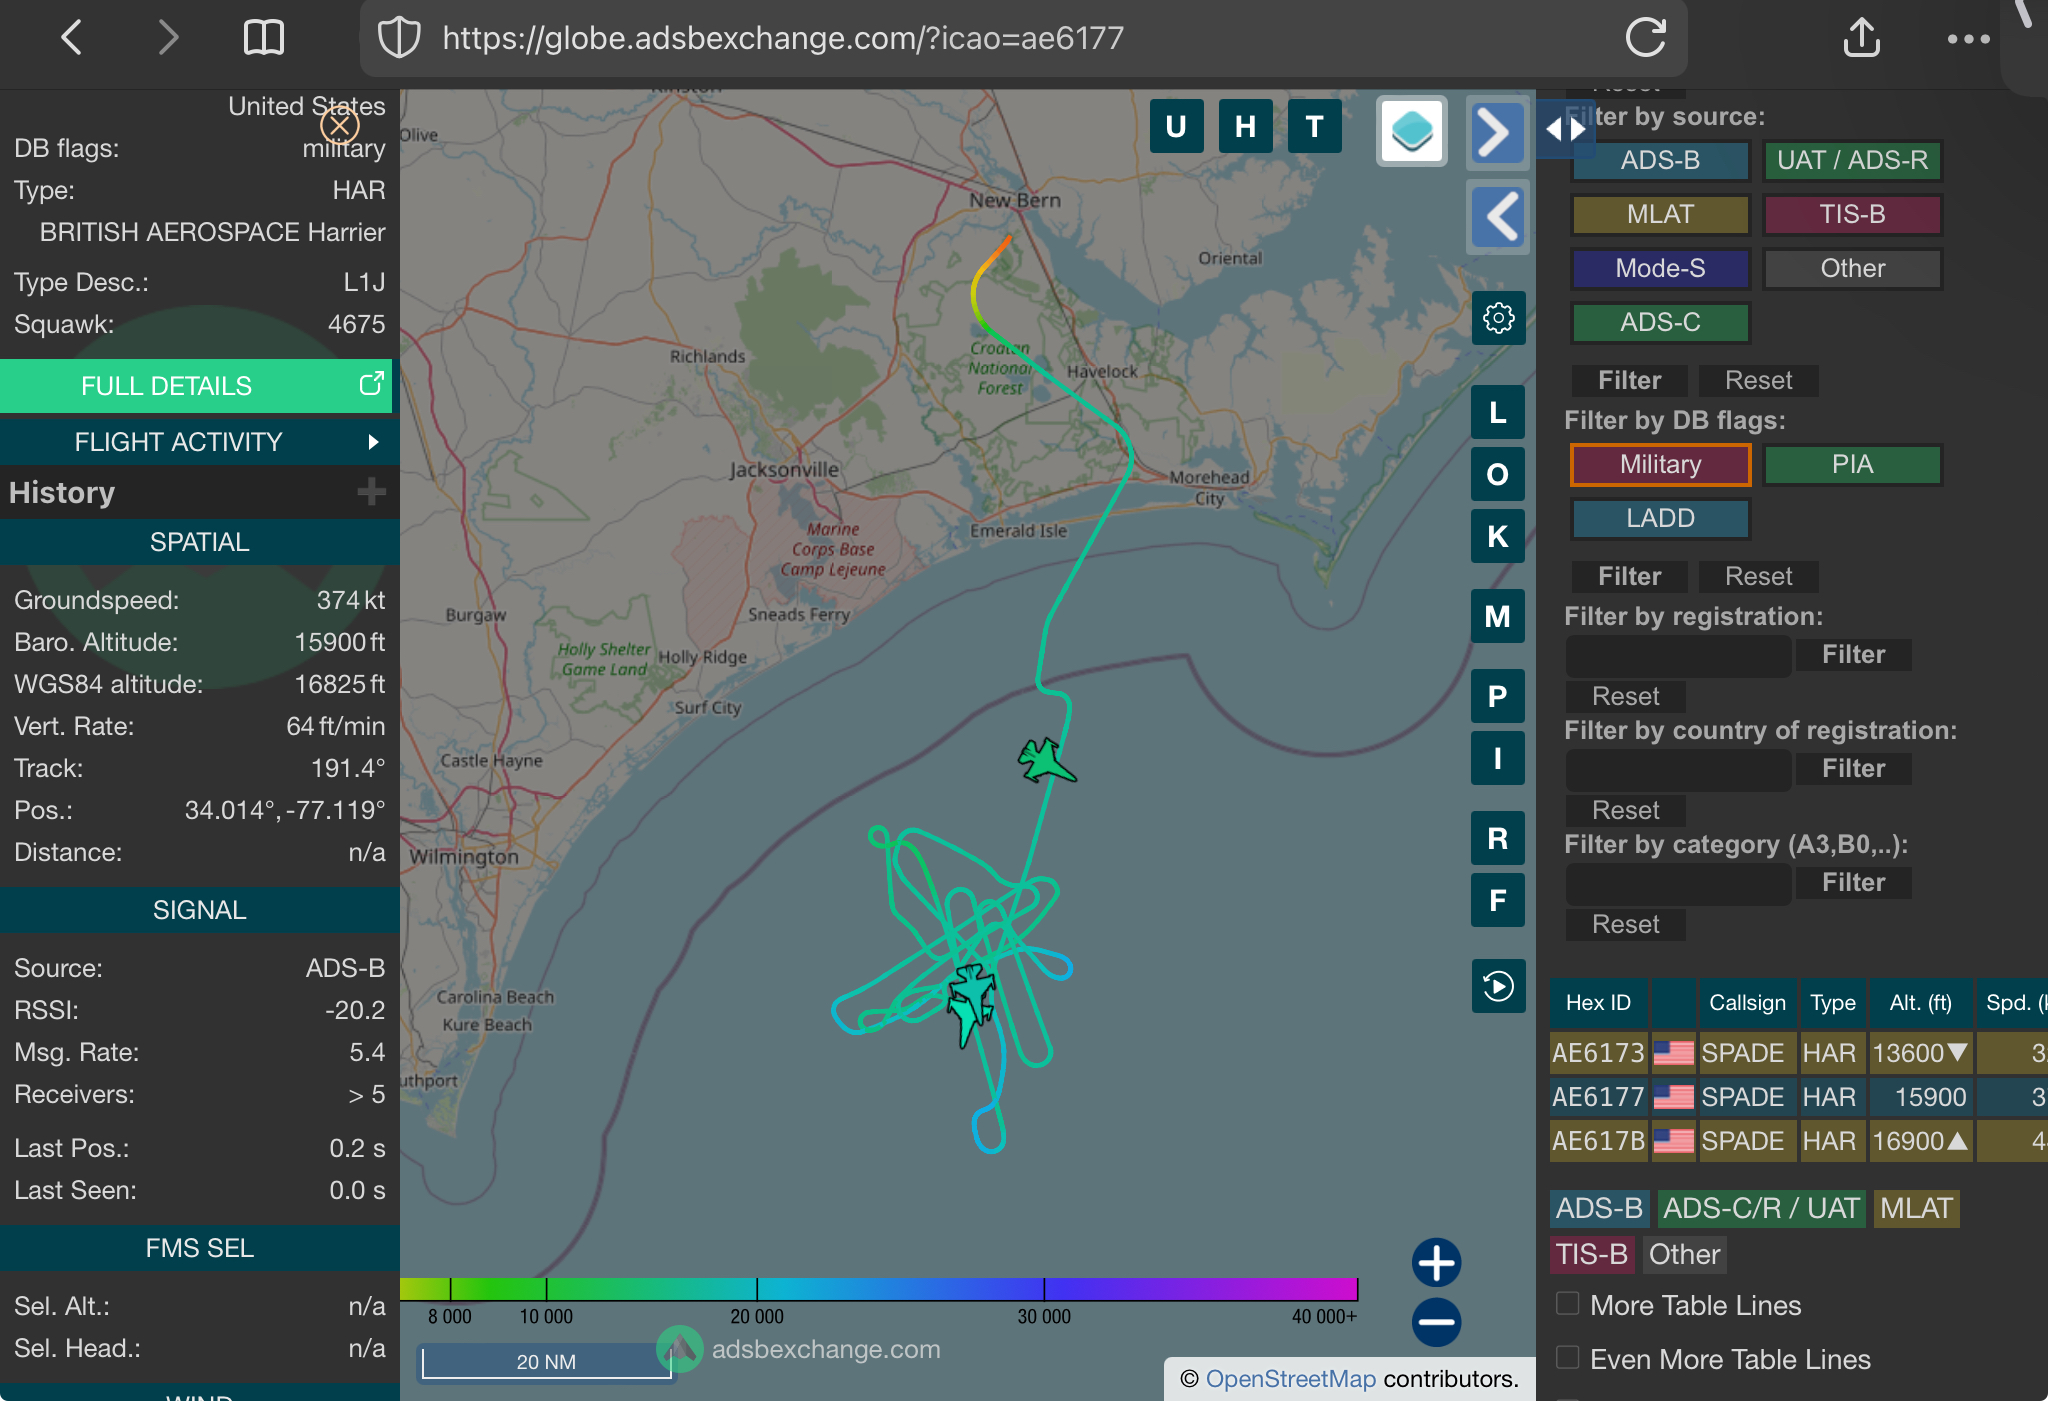Toggle the P map option button
The height and width of the screenshot is (1401, 2048).
(x=1498, y=696)
